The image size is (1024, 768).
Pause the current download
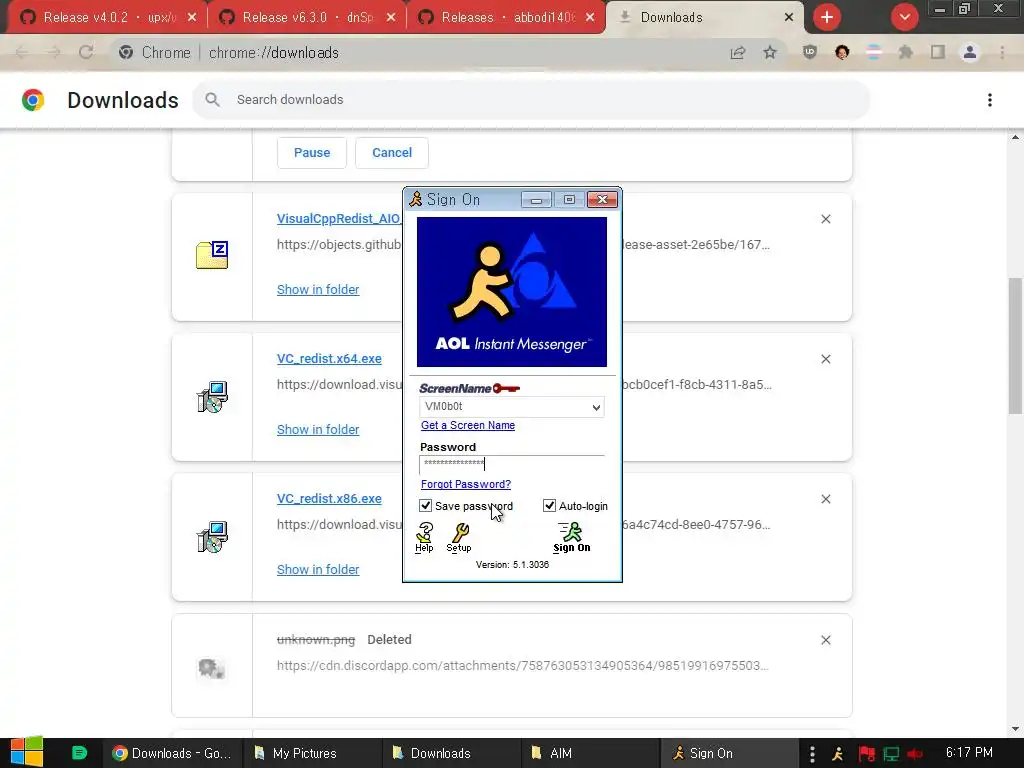pos(312,152)
